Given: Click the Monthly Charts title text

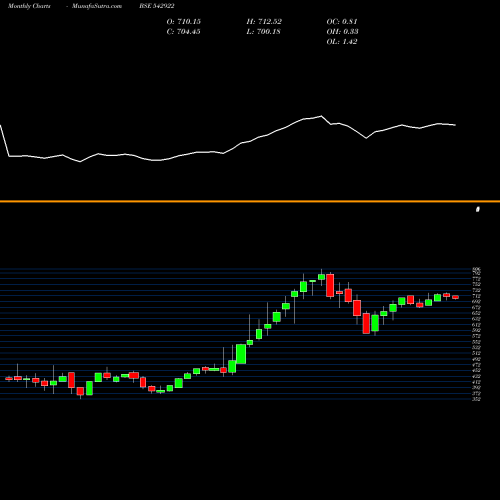Looking at the screenshot, I should click(29, 6).
